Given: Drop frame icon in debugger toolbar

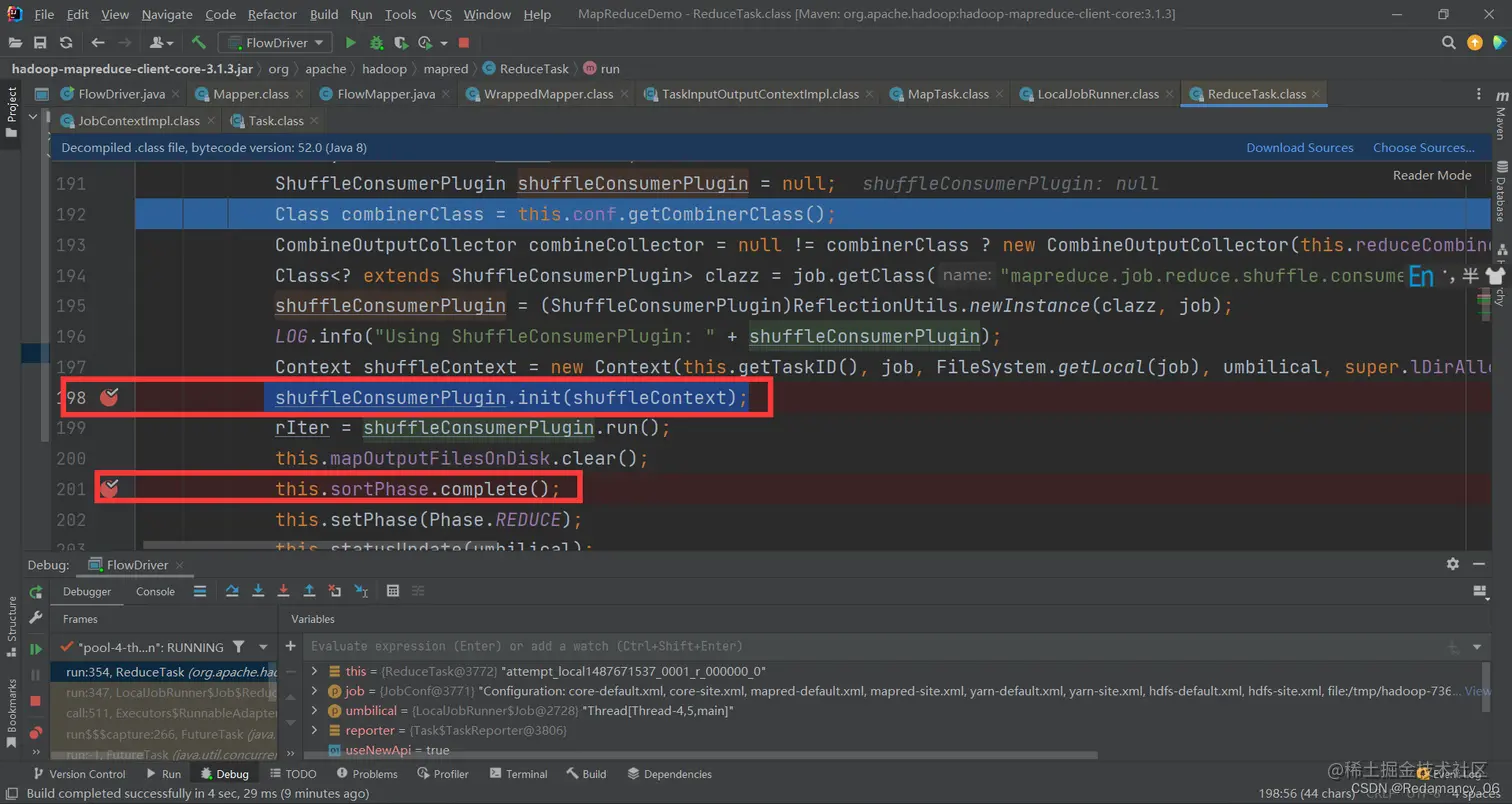Looking at the screenshot, I should [x=335, y=591].
